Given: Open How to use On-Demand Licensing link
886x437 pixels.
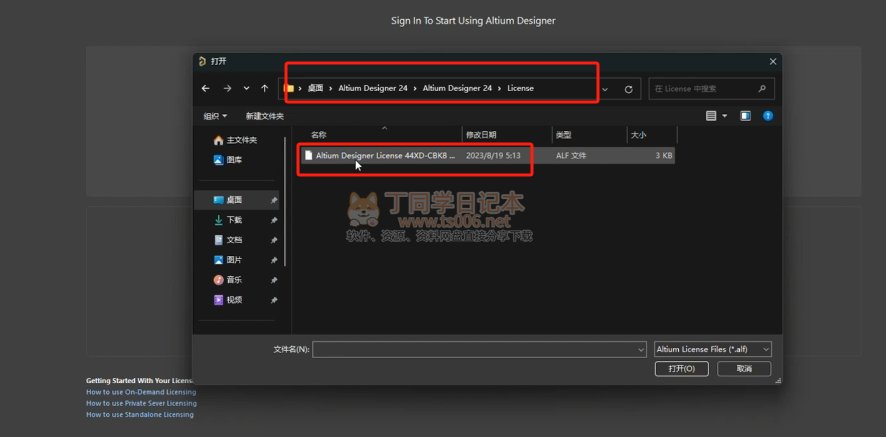Looking at the screenshot, I should coord(141,392).
